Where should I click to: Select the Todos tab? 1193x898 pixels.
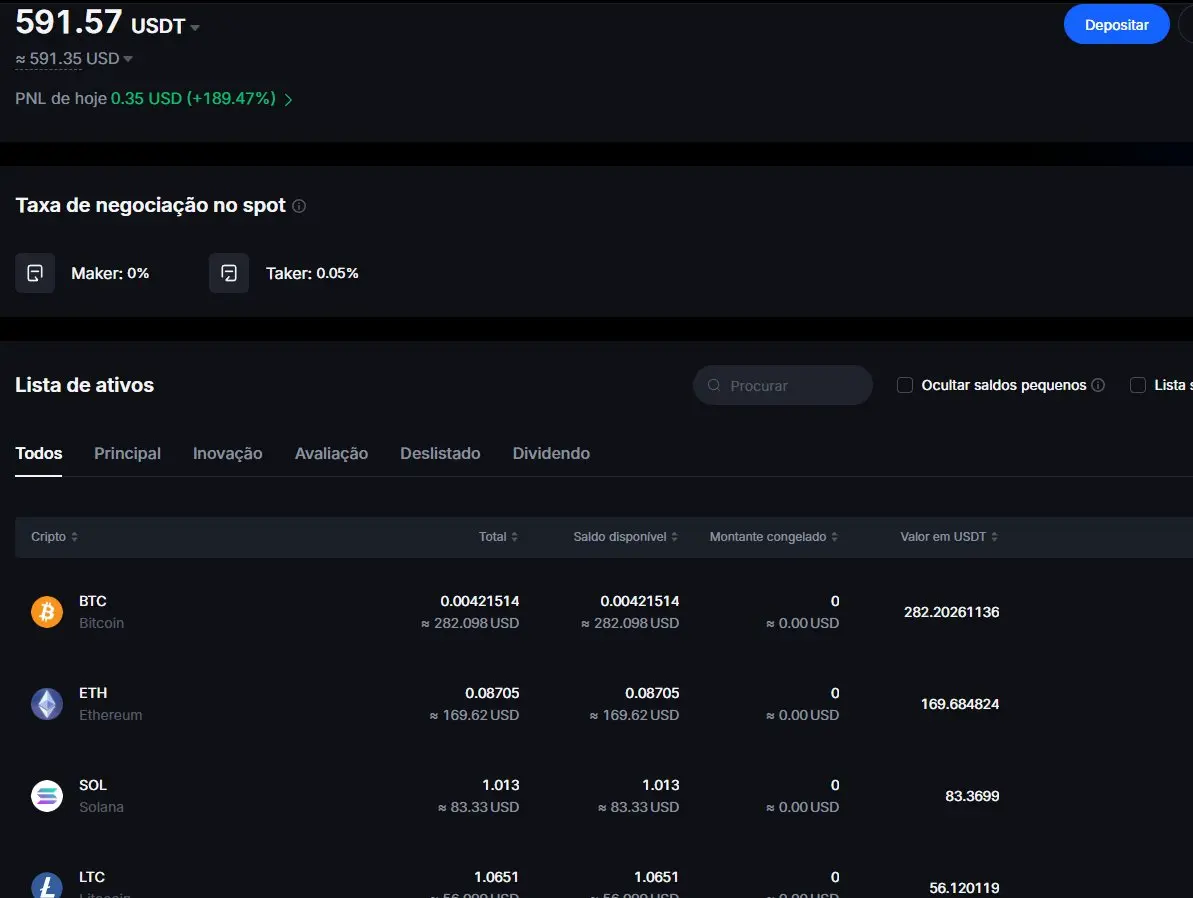pyautogui.click(x=39, y=454)
